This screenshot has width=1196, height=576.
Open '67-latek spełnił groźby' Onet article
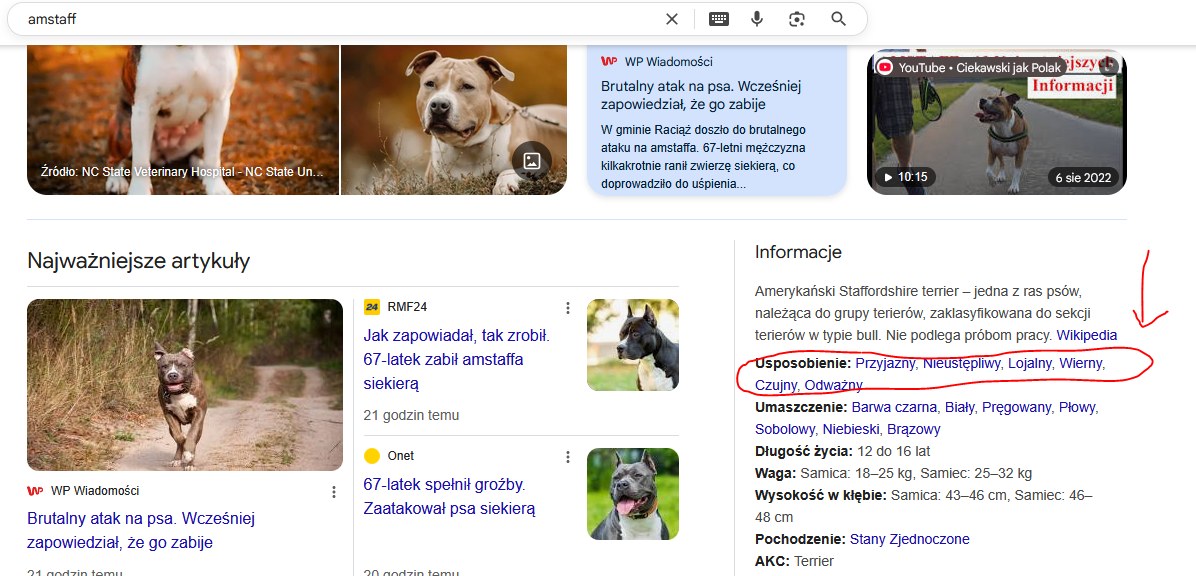coord(449,497)
